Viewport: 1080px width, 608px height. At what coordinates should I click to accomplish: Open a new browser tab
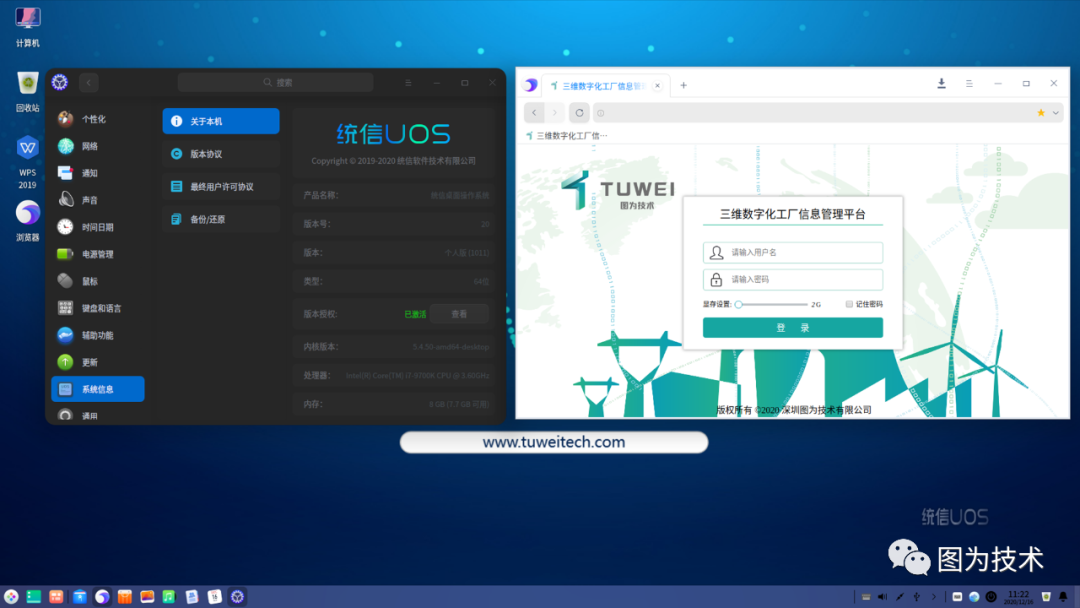coord(683,85)
